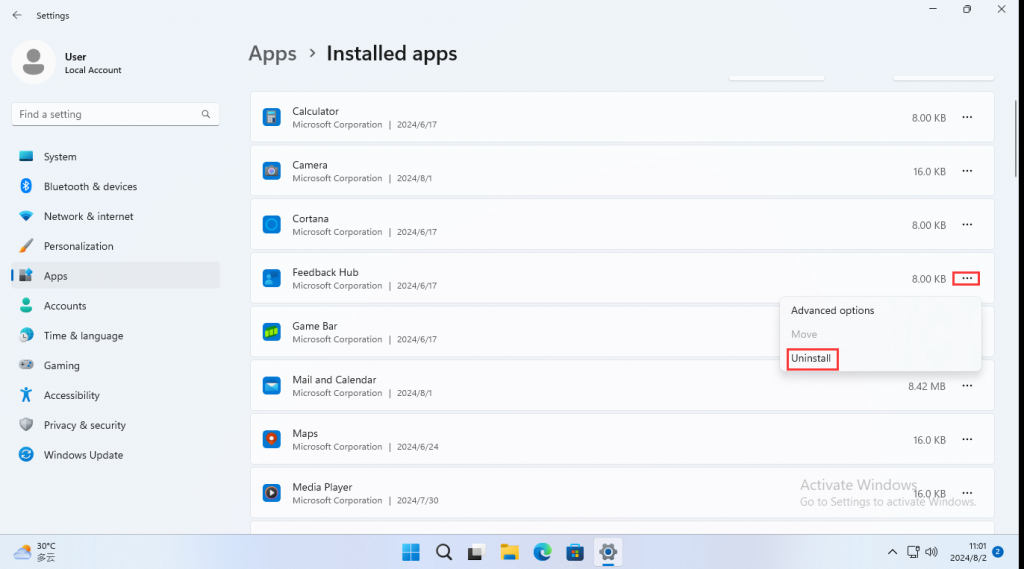Open Microsoft Store from the taskbar
Screen dimensions: 1024x569
pyautogui.click(x=575, y=553)
